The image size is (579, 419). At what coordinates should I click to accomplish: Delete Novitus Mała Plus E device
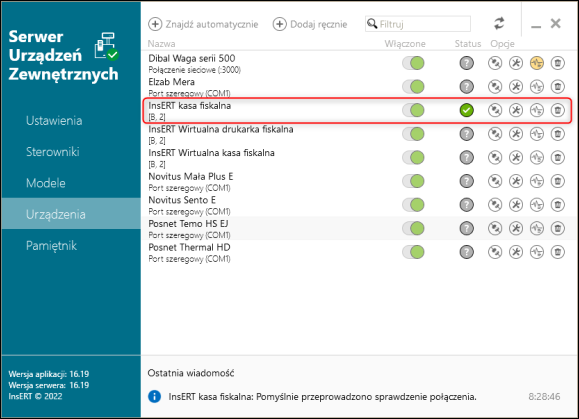(558, 181)
